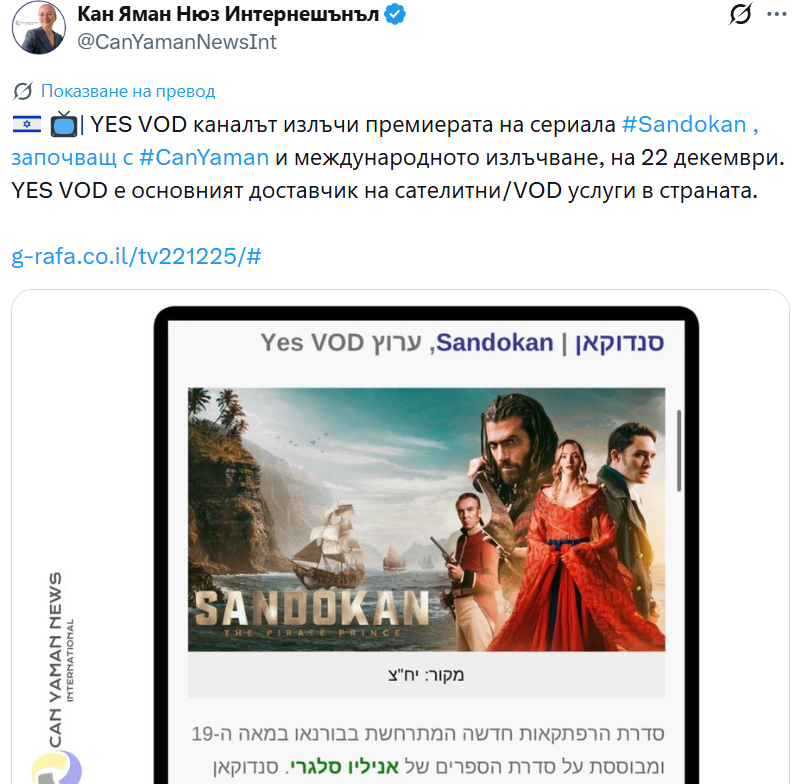This screenshot has height=784, width=795.
Task: Visit the @CanYamanNewsInt handle
Action: [177, 42]
